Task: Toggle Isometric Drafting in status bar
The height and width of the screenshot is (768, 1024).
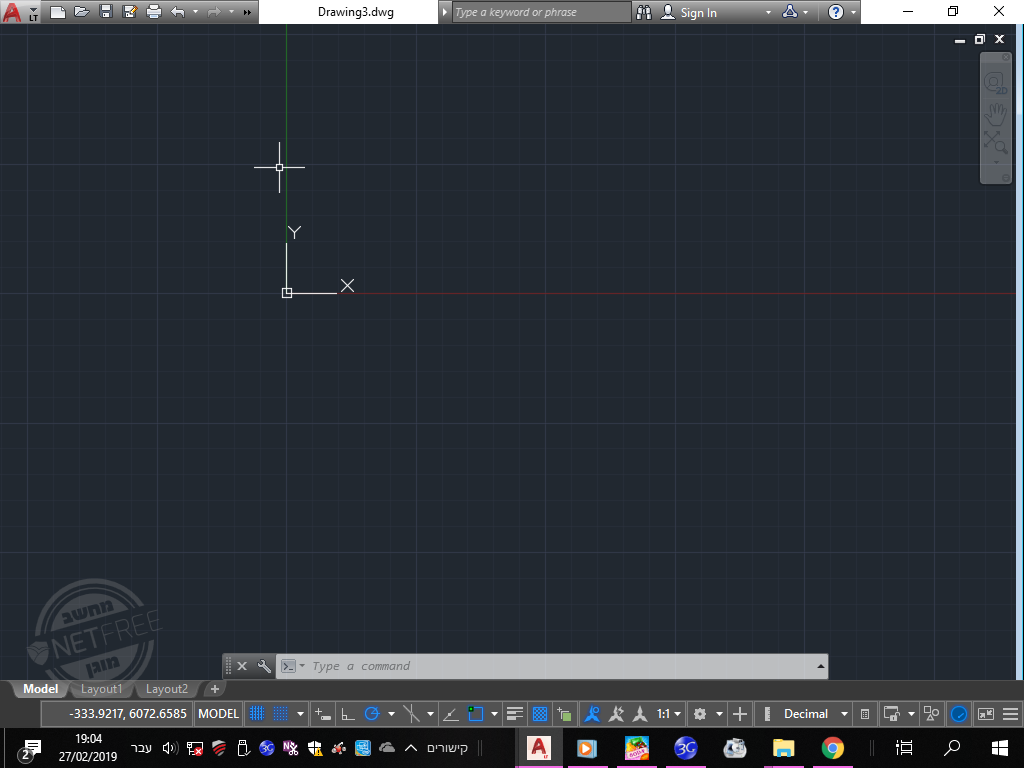Action: point(411,714)
